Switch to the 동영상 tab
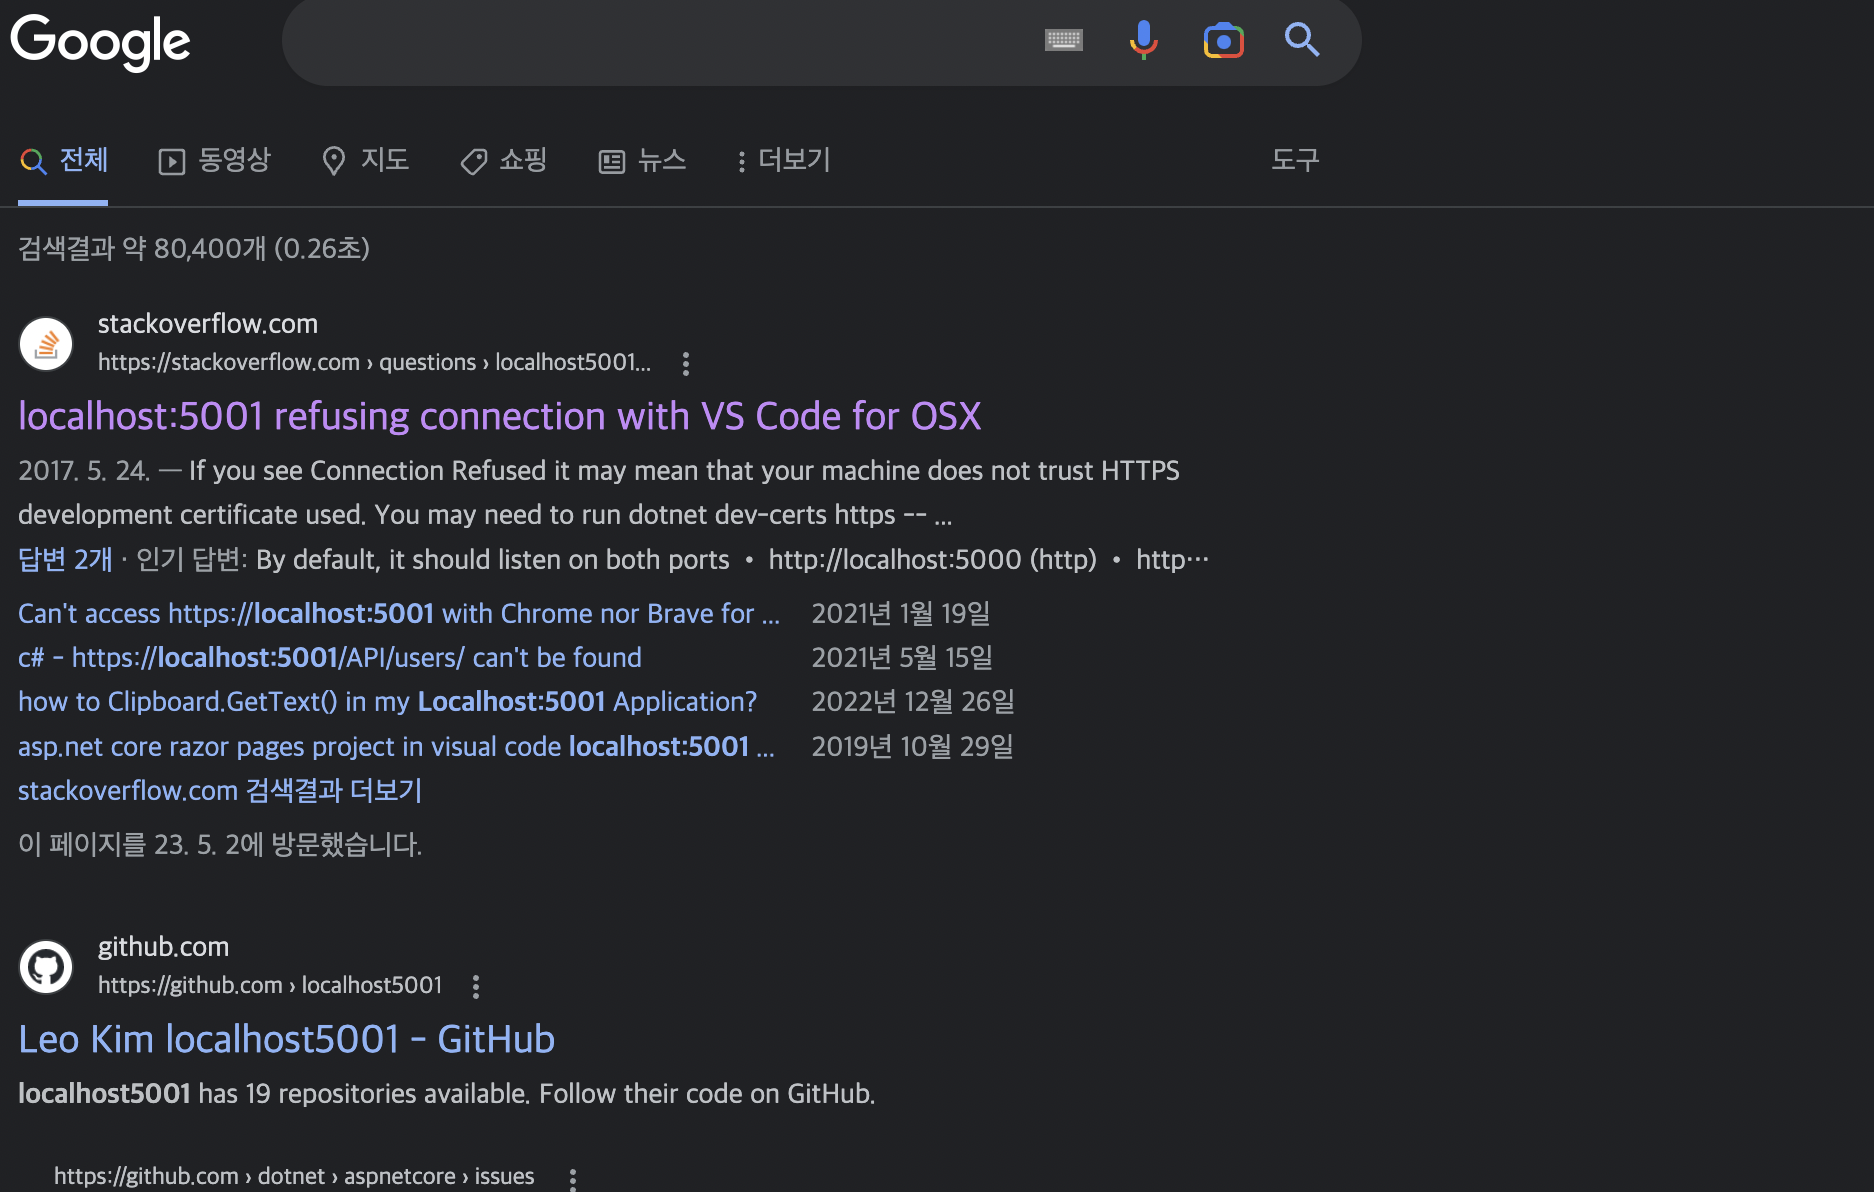Screen dimensions: 1874x1192 (x=215, y=160)
